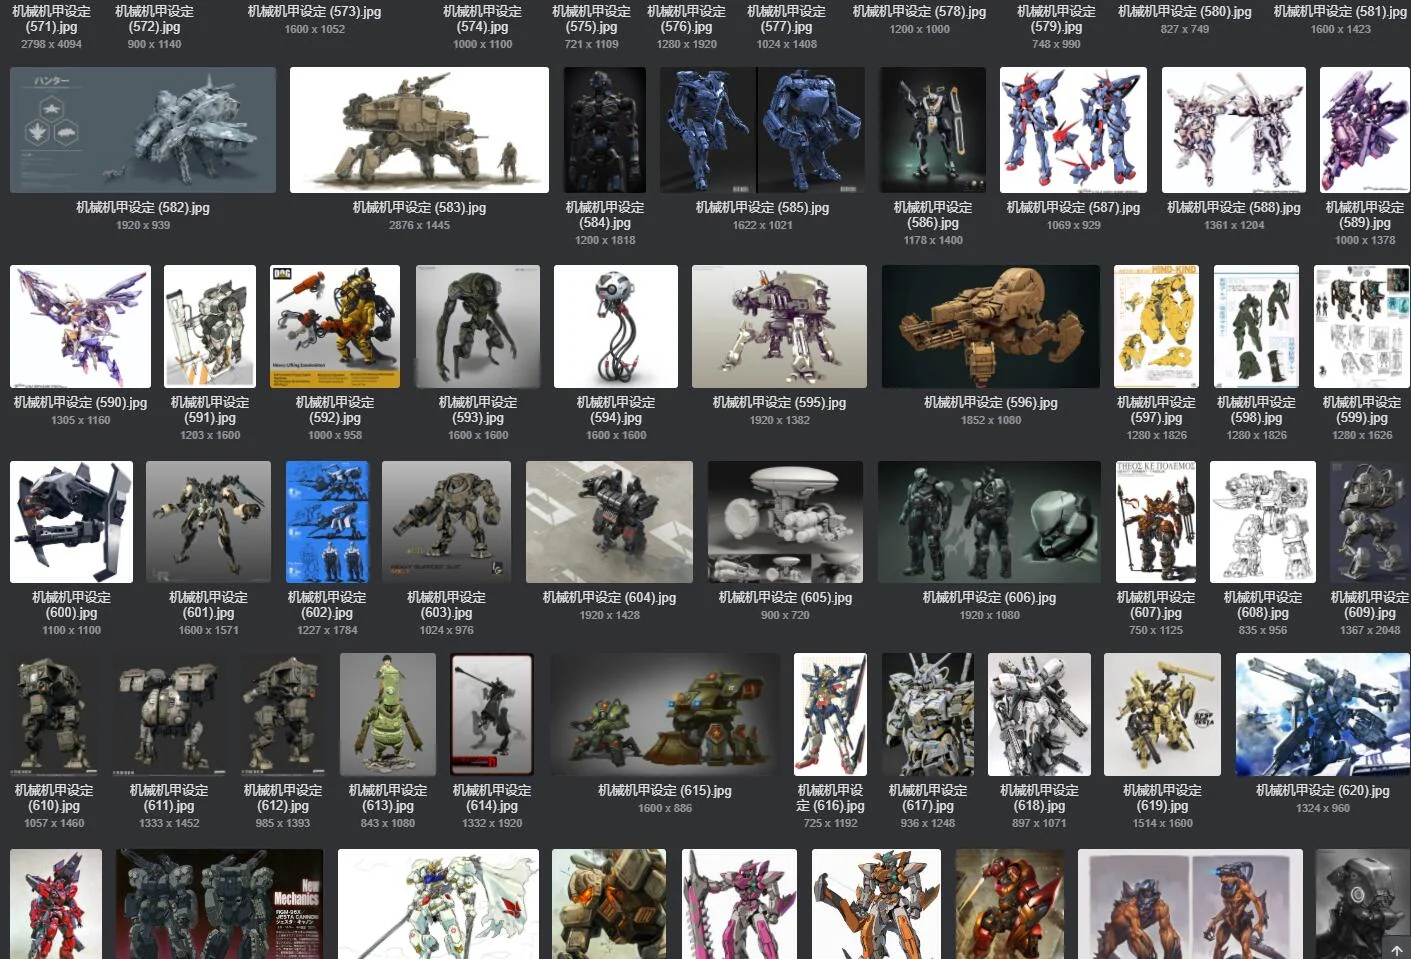Select thumbnail 机械机甲设定 (586).jpg
This screenshot has width=1411, height=959.
pyautogui.click(x=933, y=130)
